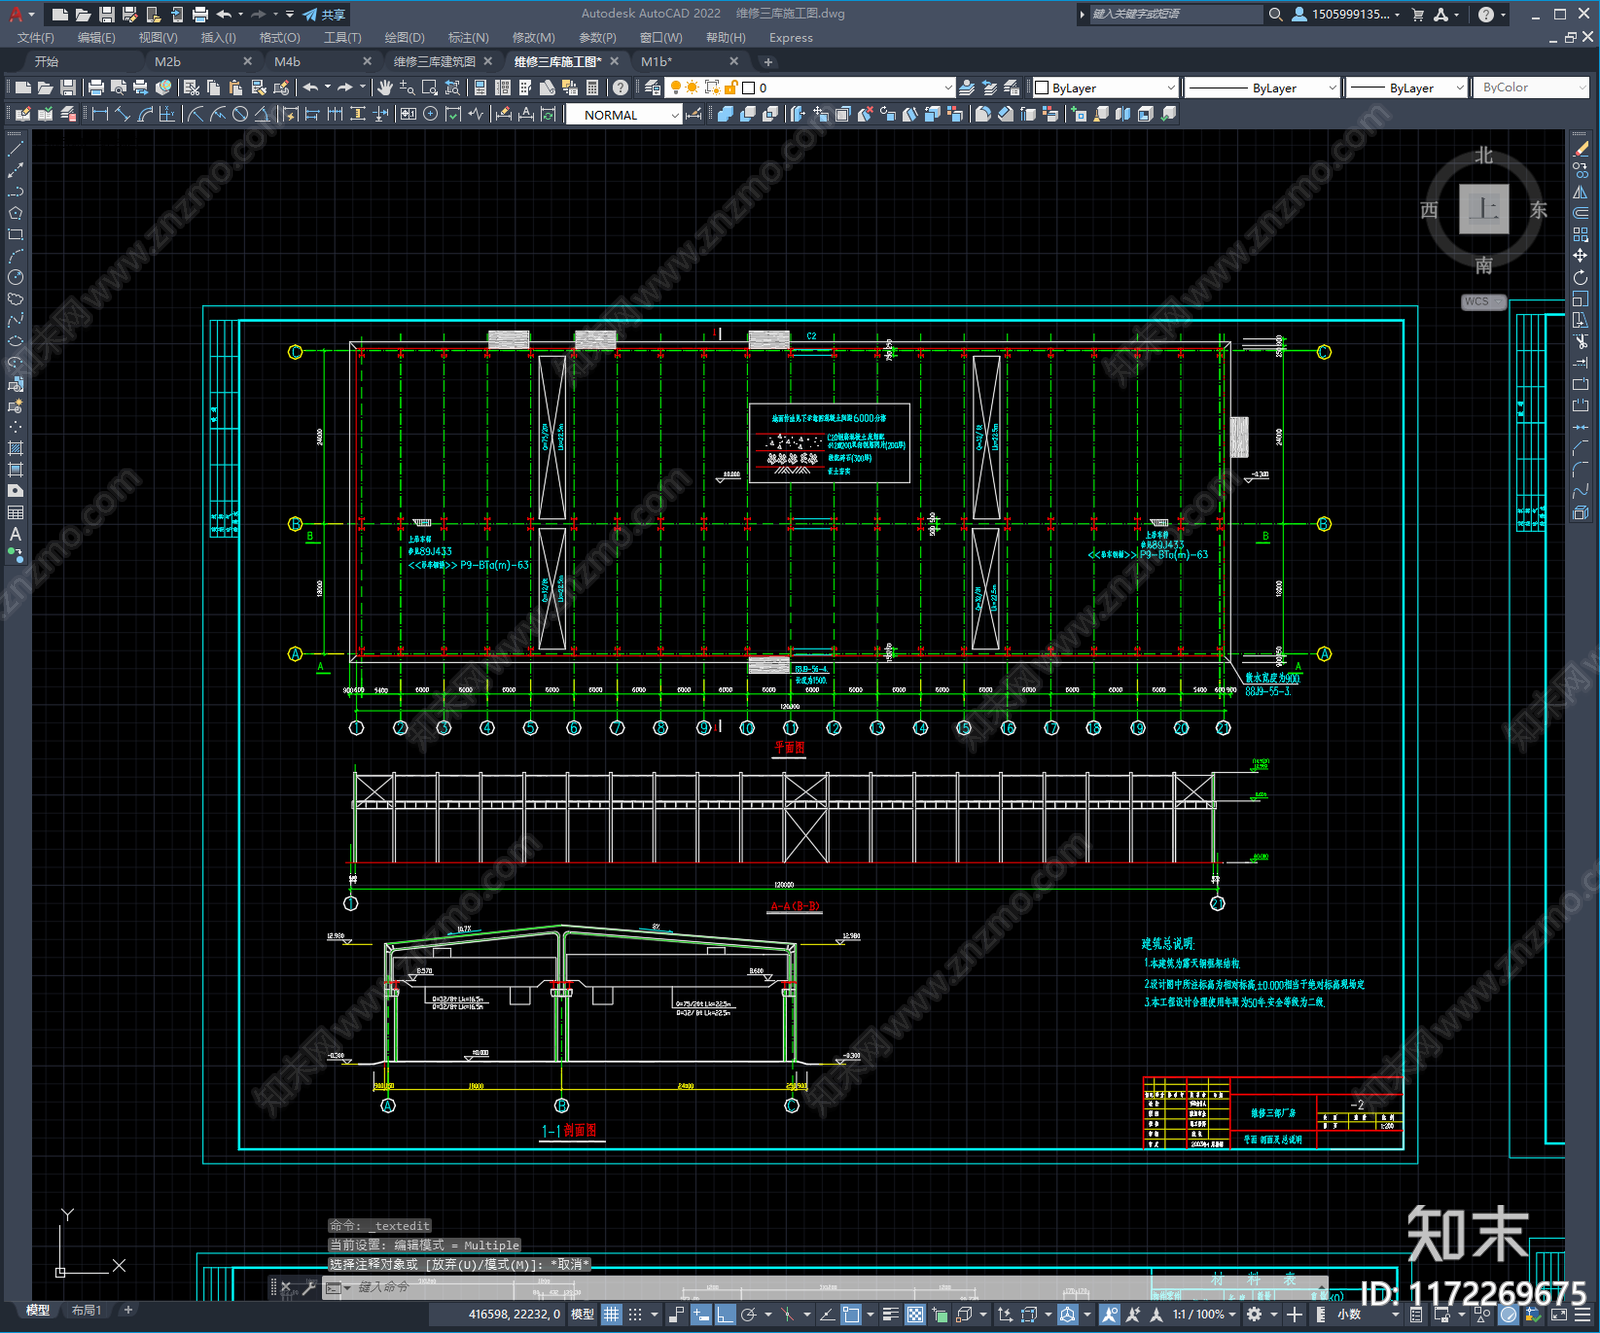
Task: Select the Mirror tool in modify toolbar
Action: (x=1581, y=192)
